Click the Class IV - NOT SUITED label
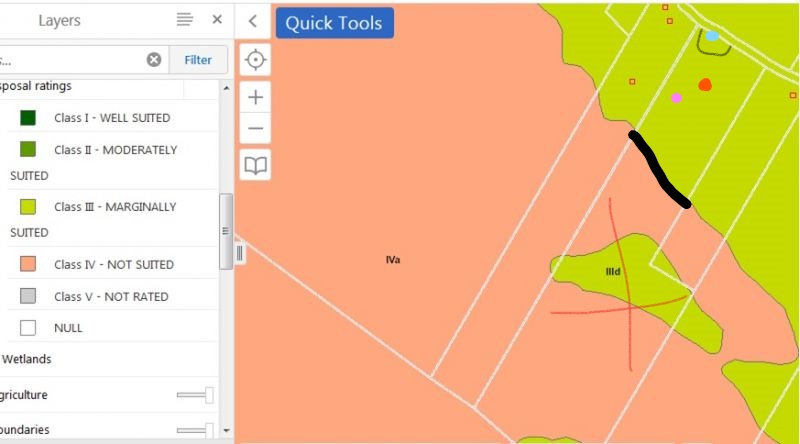The width and height of the screenshot is (800, 444). (x=114, y=264)
